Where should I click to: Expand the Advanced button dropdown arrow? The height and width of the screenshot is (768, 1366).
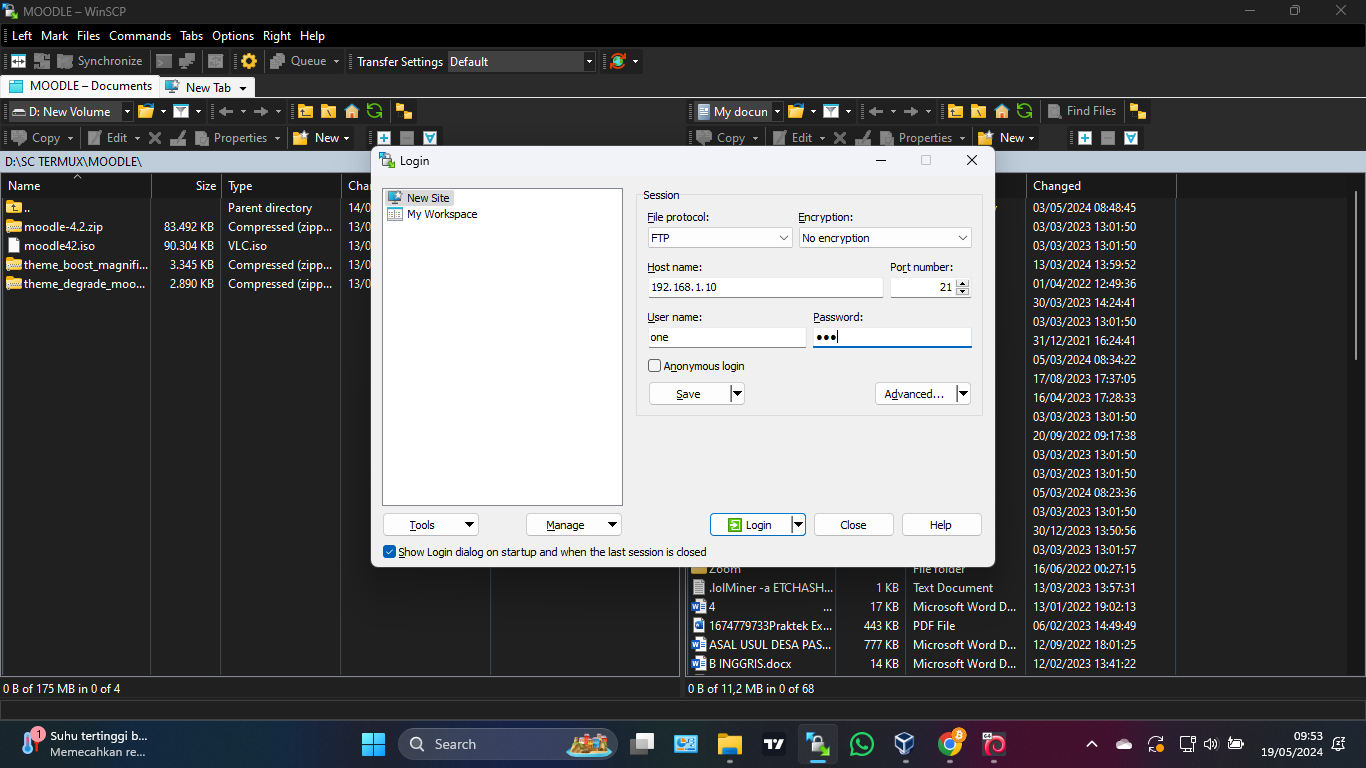963,394
